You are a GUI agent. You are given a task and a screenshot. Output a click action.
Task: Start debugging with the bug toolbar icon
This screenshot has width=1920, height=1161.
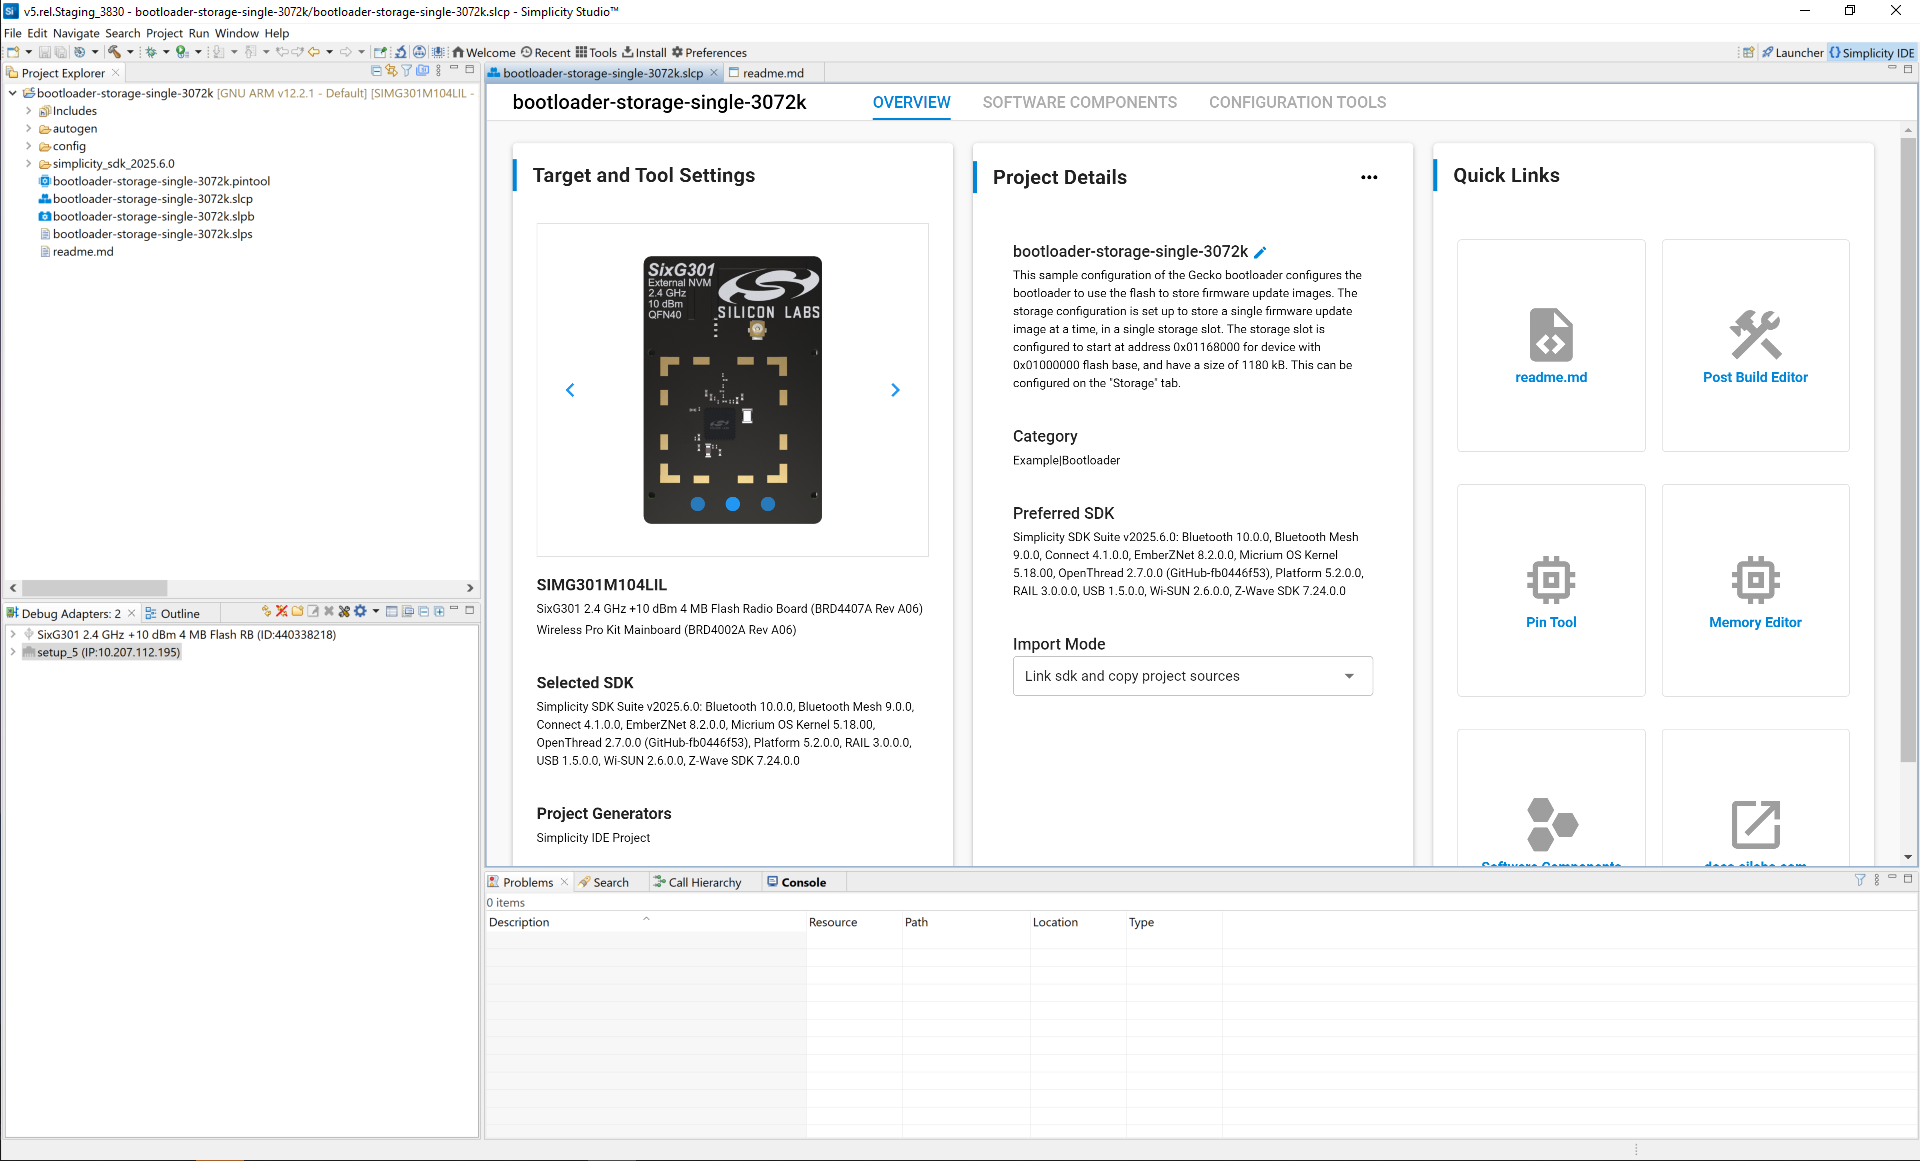tap(150, 52)
